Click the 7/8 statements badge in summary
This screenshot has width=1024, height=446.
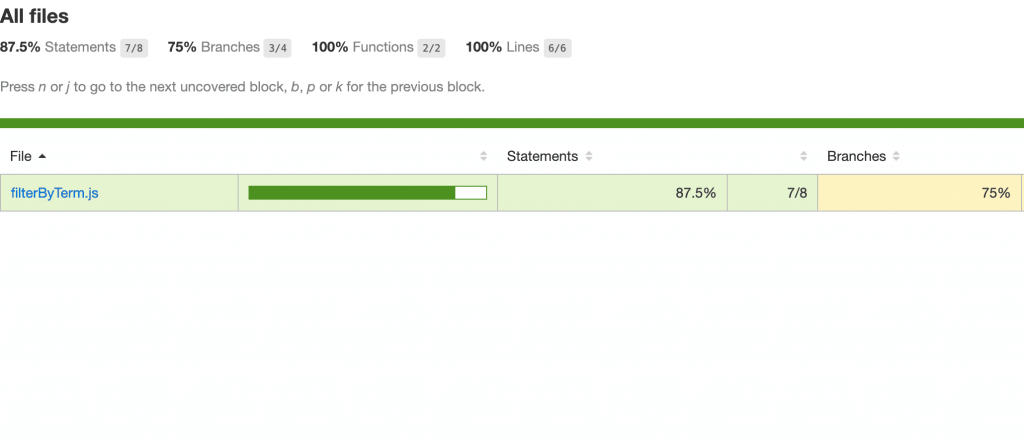click(x=134, y=48)
